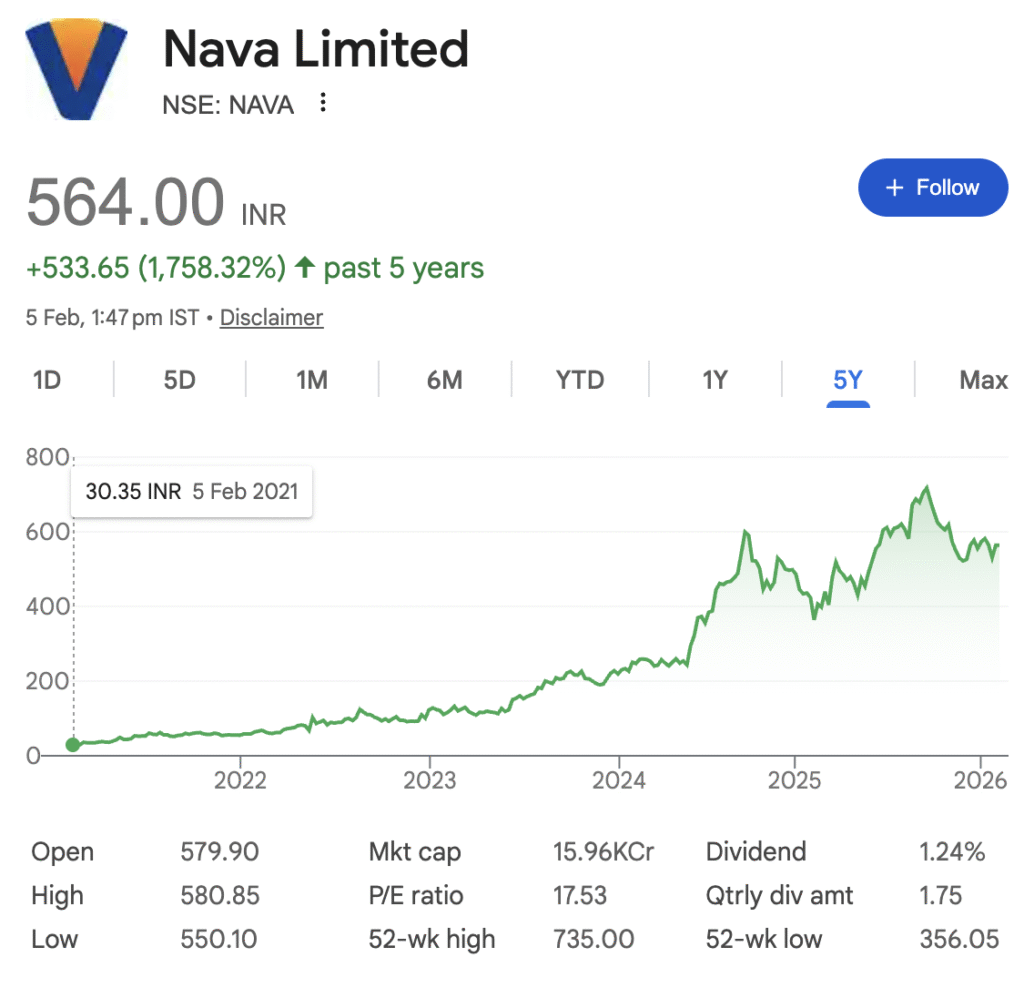Click the NSE: NAVA ticker text
Viewport: 1024px width, 988px height.
pyautogui.click(x=228, y=104)
